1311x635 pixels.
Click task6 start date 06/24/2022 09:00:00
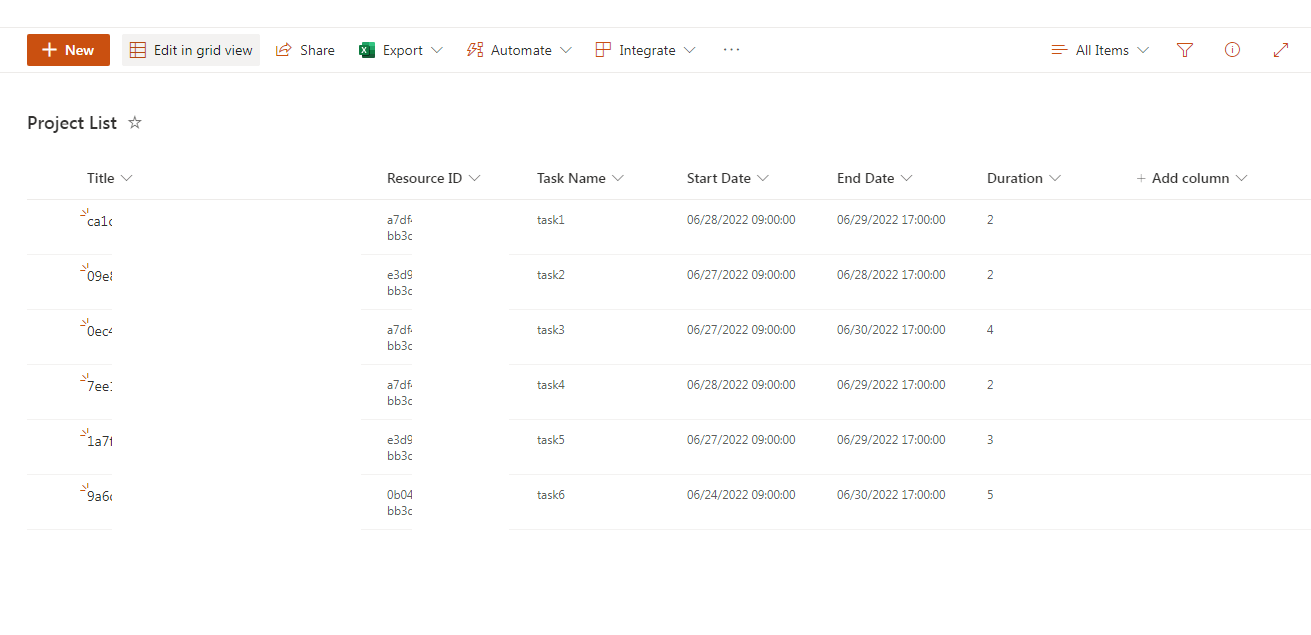click(x=741, y=495)
